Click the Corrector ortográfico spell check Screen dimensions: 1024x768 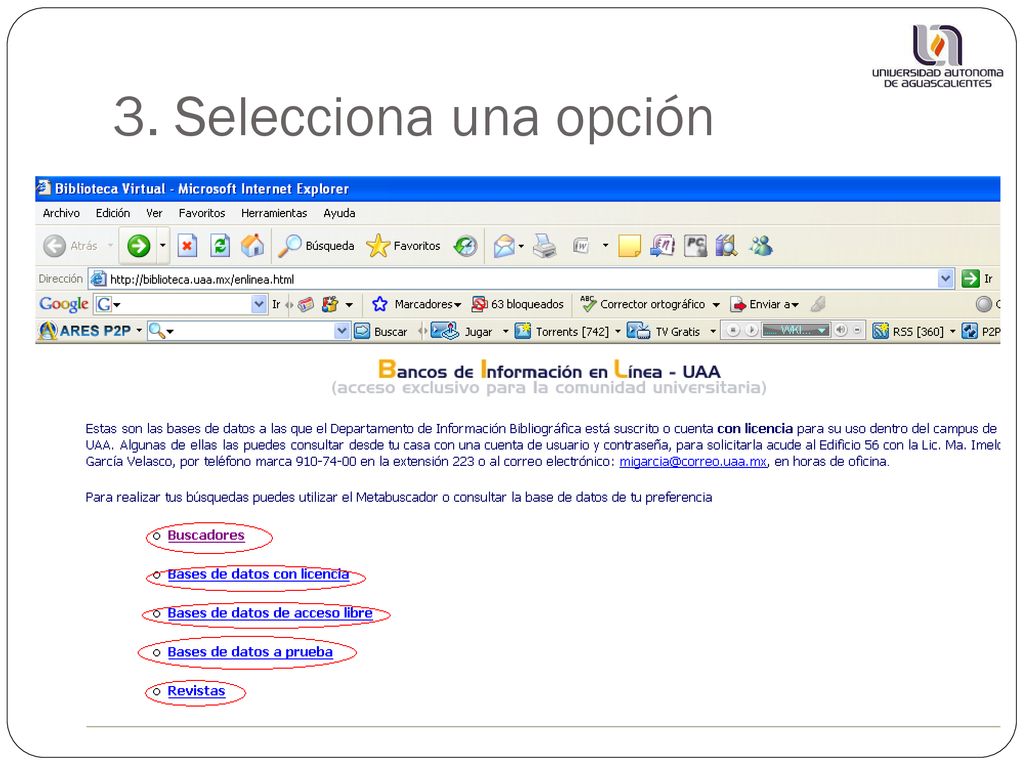pyautogui.click(x=643, y=304)
